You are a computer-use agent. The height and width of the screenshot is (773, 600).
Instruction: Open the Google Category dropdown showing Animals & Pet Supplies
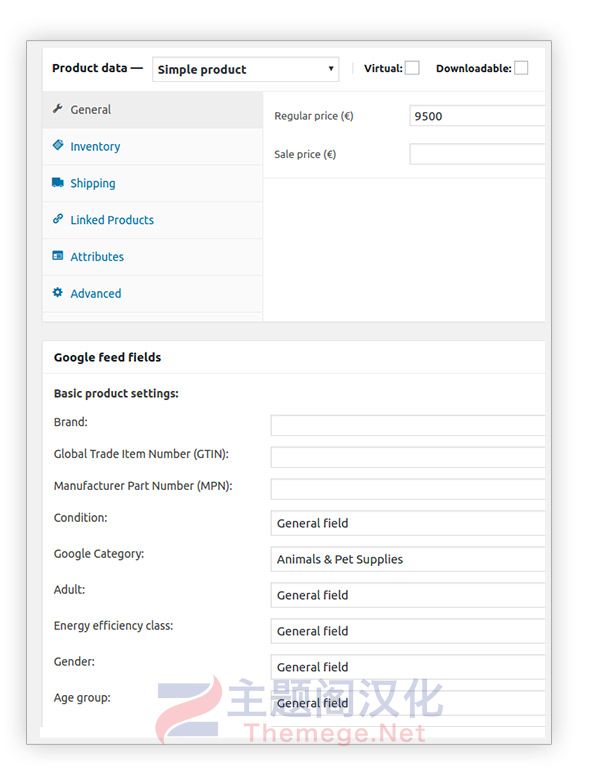[408, 559]
